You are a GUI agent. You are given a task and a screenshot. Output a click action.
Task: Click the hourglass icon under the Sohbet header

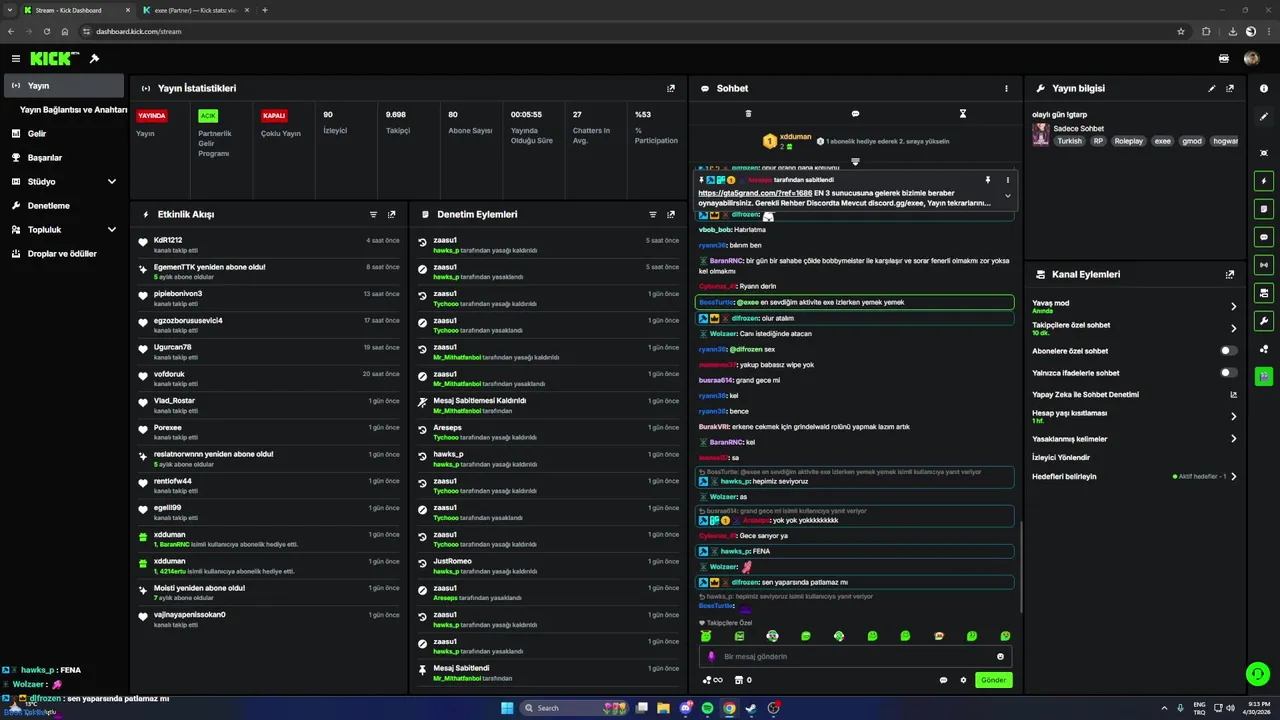click(x=963, y=114)
